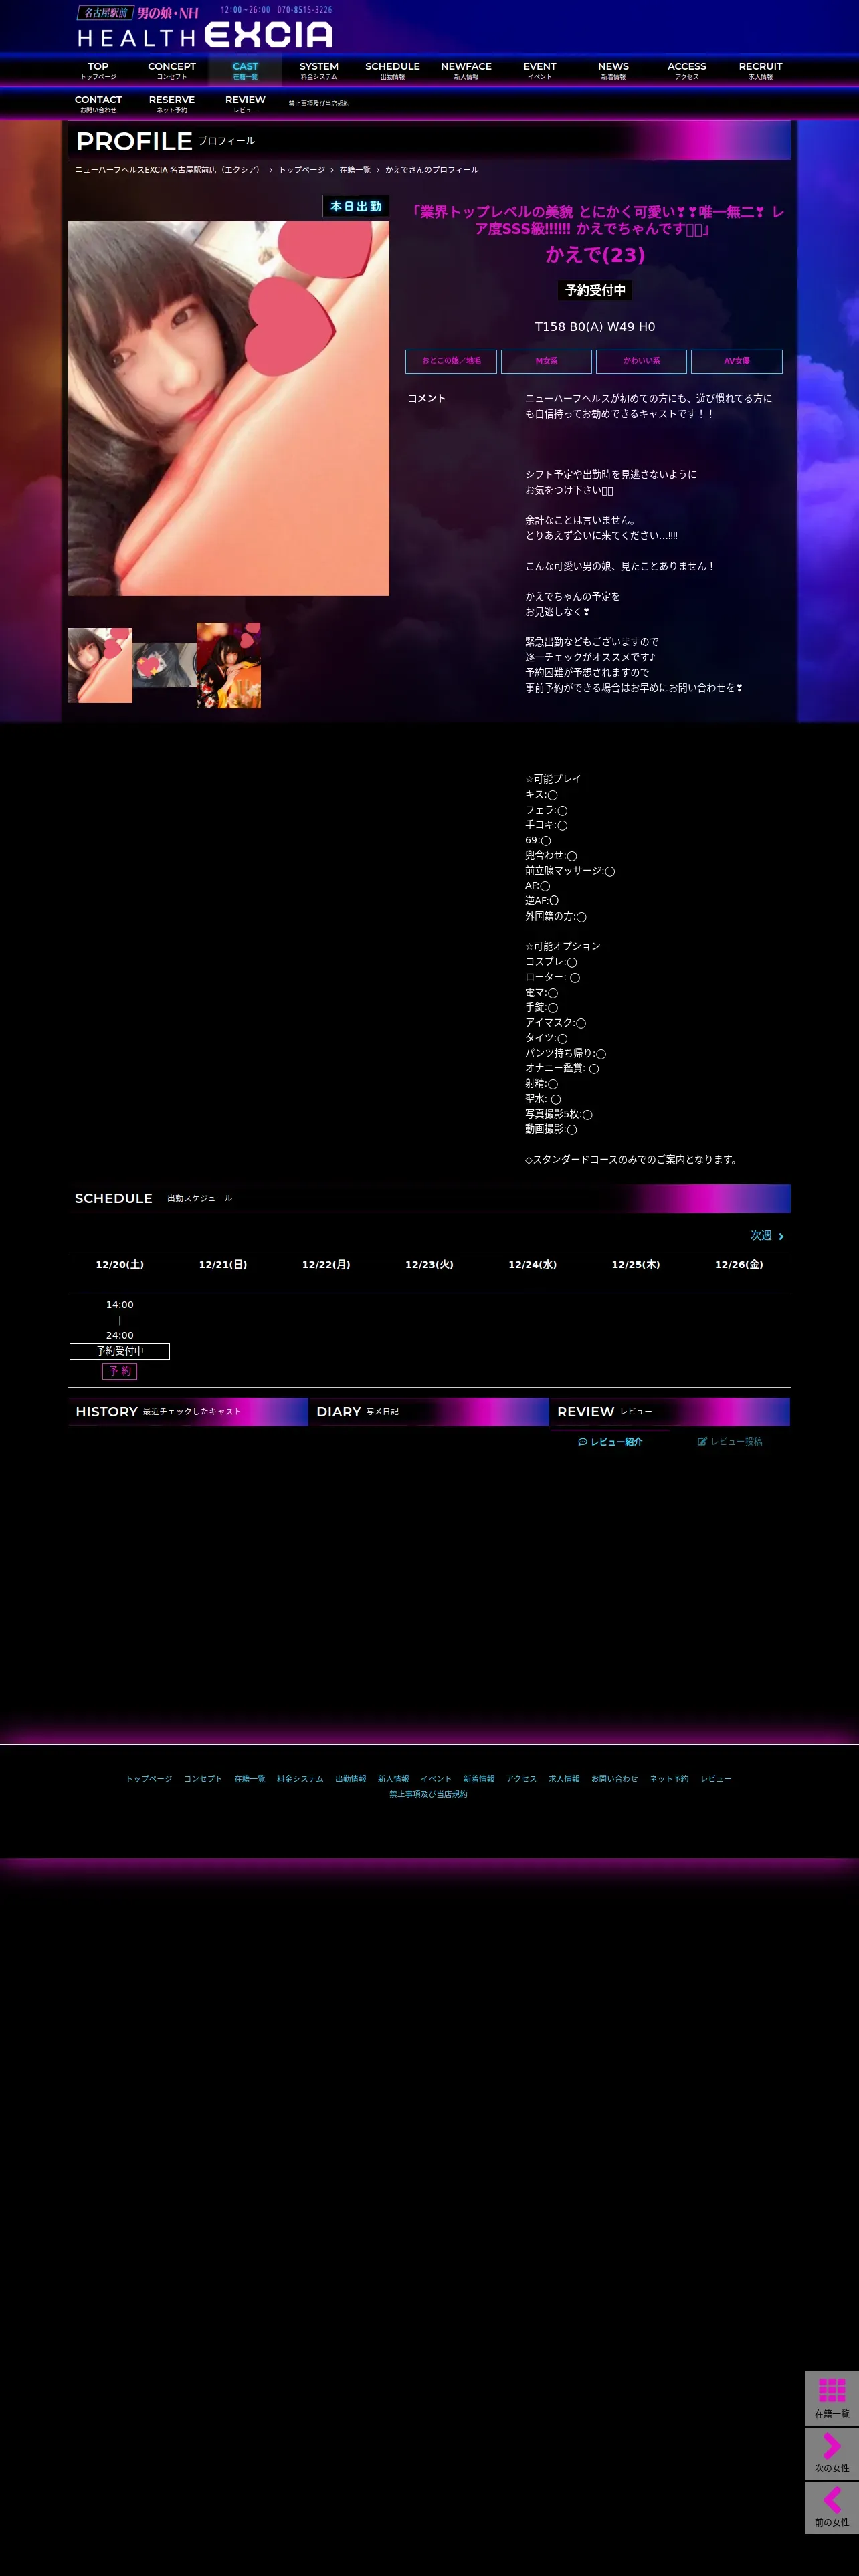The height and width of the screenshot is (2576, 859).
Task: Select the second profile thumbnail
Action: (x=164, y=665)
